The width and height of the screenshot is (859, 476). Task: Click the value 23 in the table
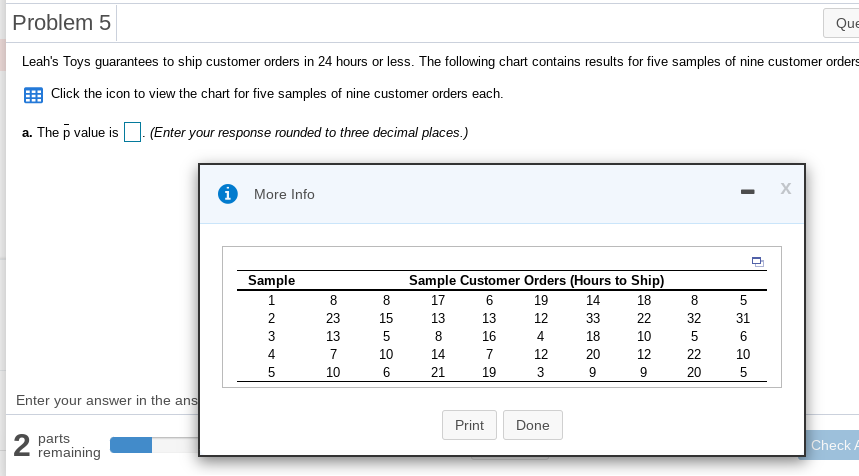(x=333, y=318)
